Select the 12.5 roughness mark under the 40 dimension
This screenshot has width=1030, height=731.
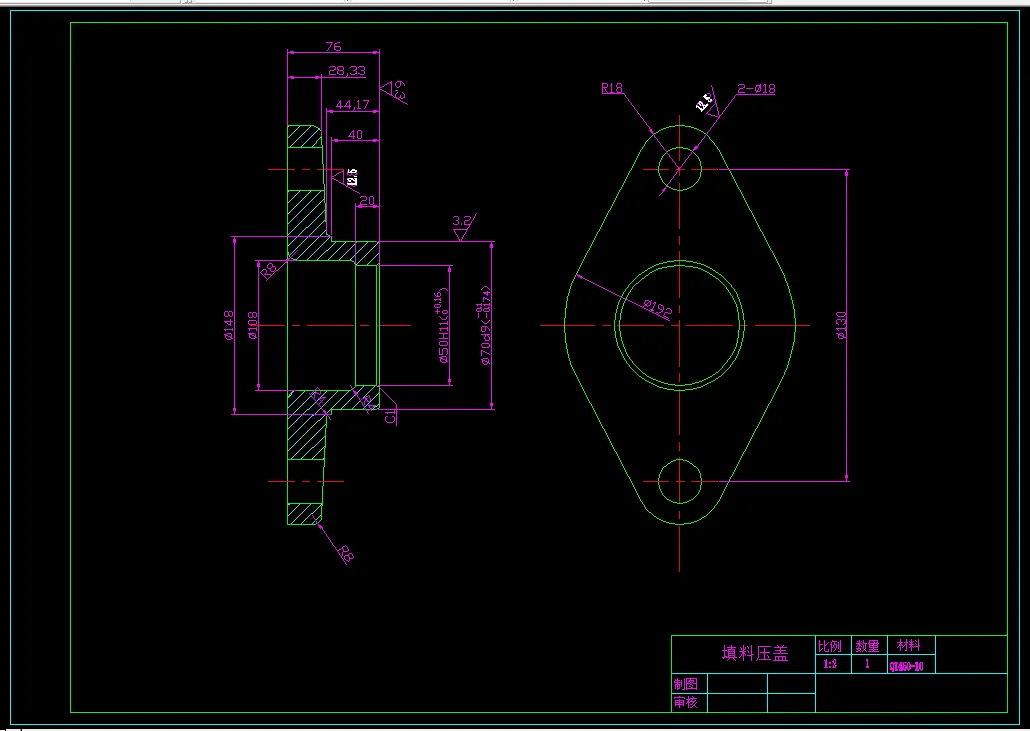coord(348,177)
